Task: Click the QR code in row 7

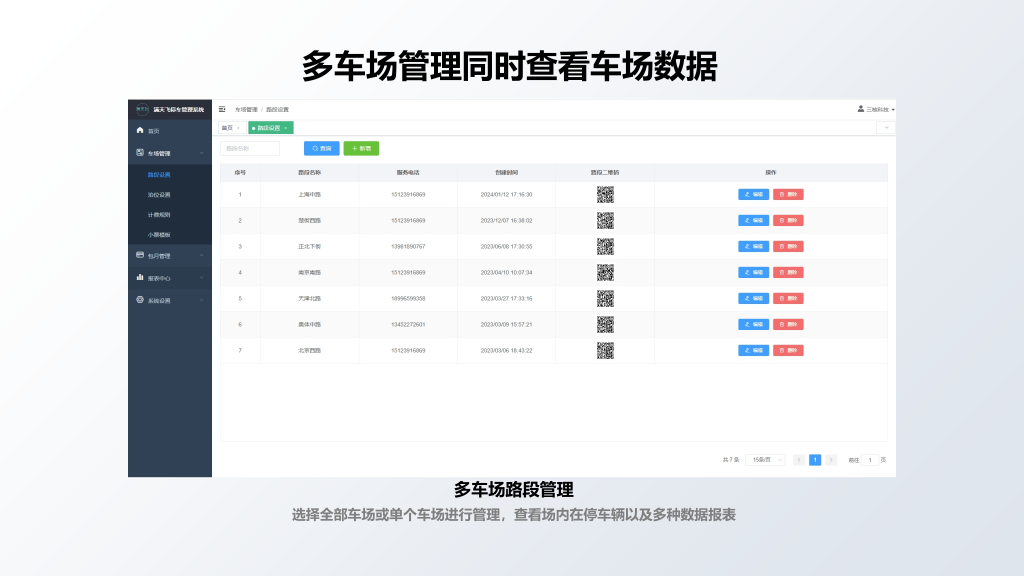Action: (x=605, y=350)
